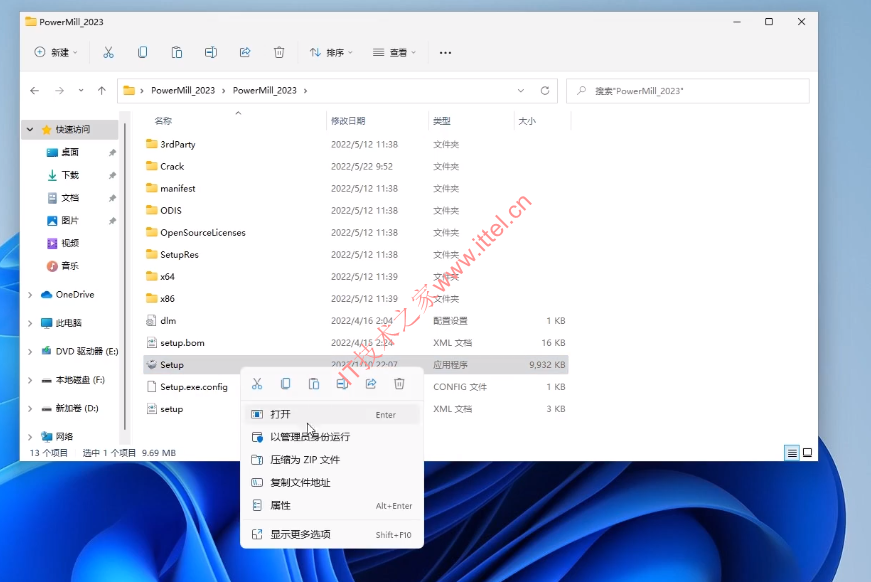Collapse the 快速访问 tree node
The height and width of the screenshot is (582, 871).
(x=30, y=129)
